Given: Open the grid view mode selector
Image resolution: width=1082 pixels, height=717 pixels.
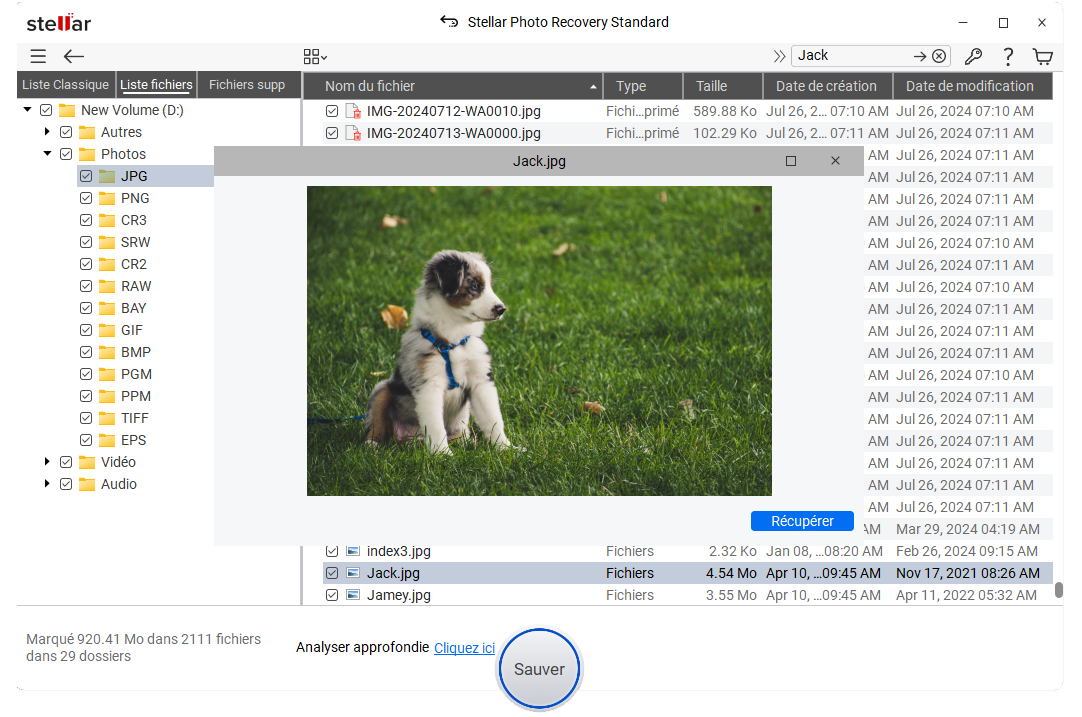Looking at the screenshot, I should [x=315, y=57].
